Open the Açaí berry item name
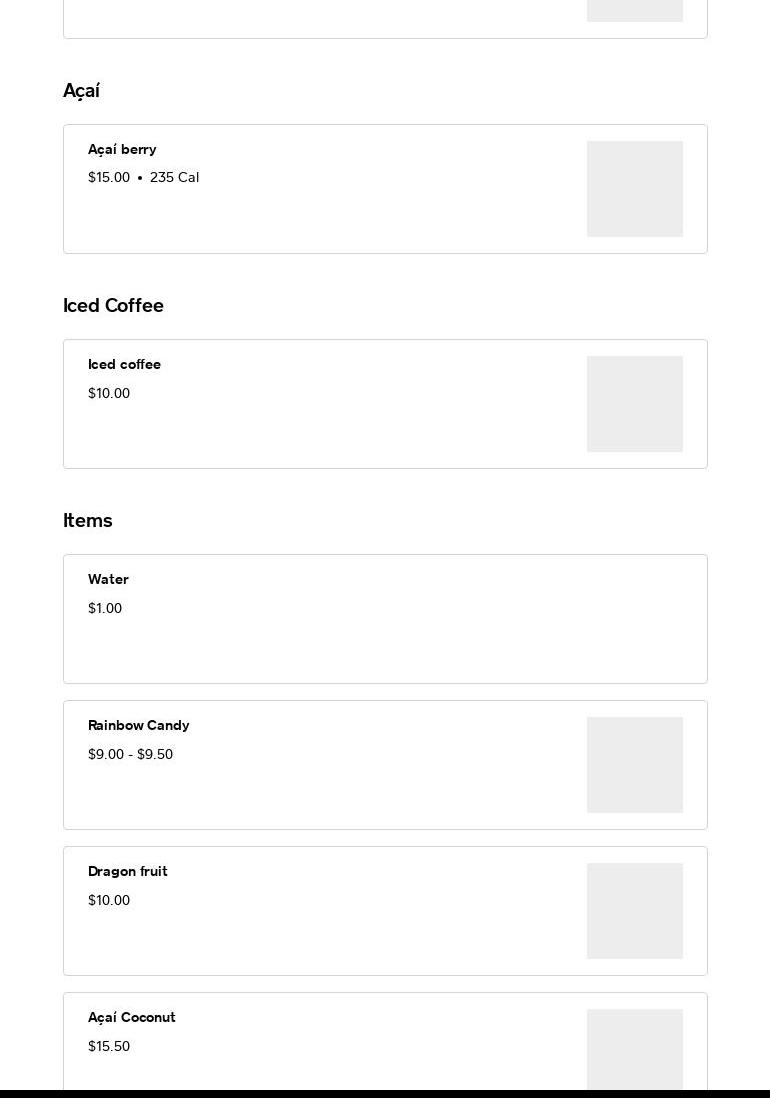770x1098 pixels. click(x=122, y=150)
